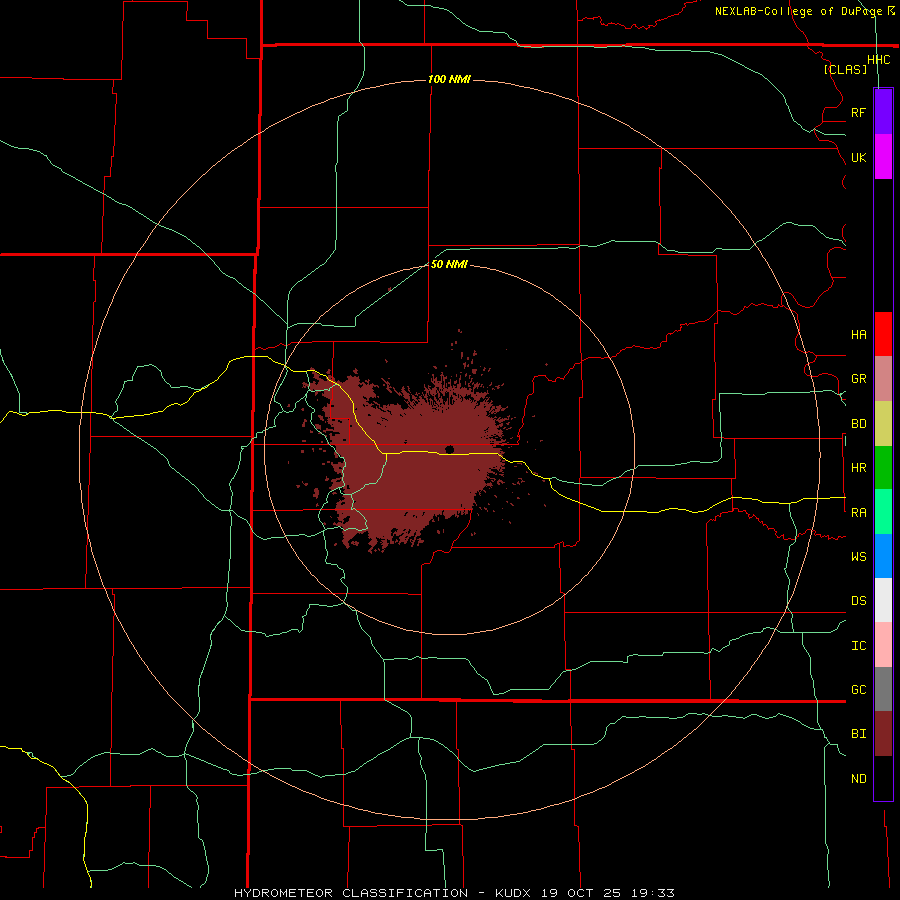
Task: Click the HR legend label
Action: [858, 468]
